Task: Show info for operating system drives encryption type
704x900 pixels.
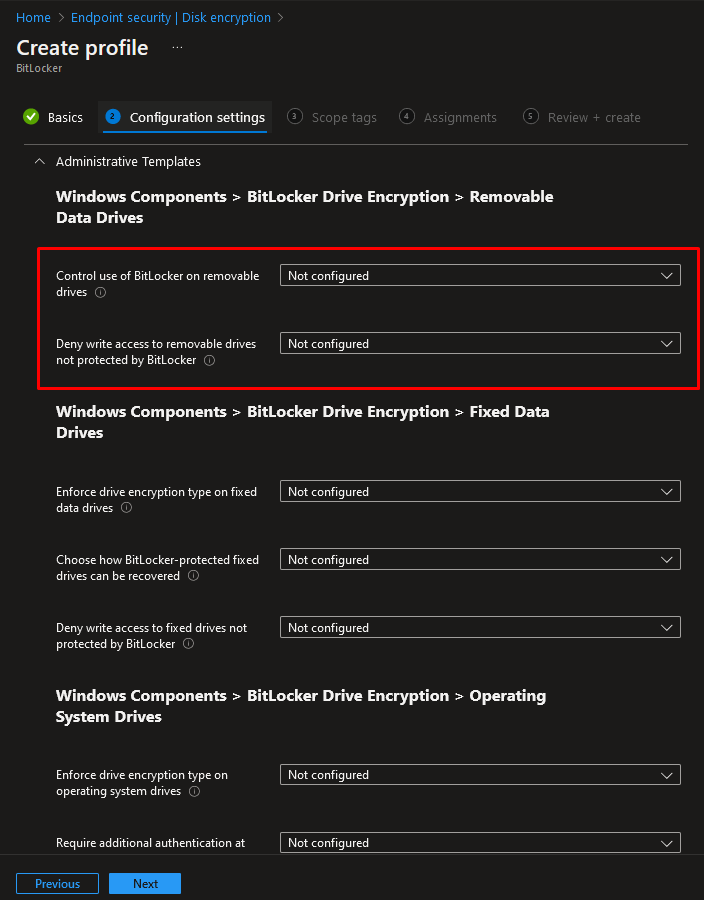Action: (195, 792)
